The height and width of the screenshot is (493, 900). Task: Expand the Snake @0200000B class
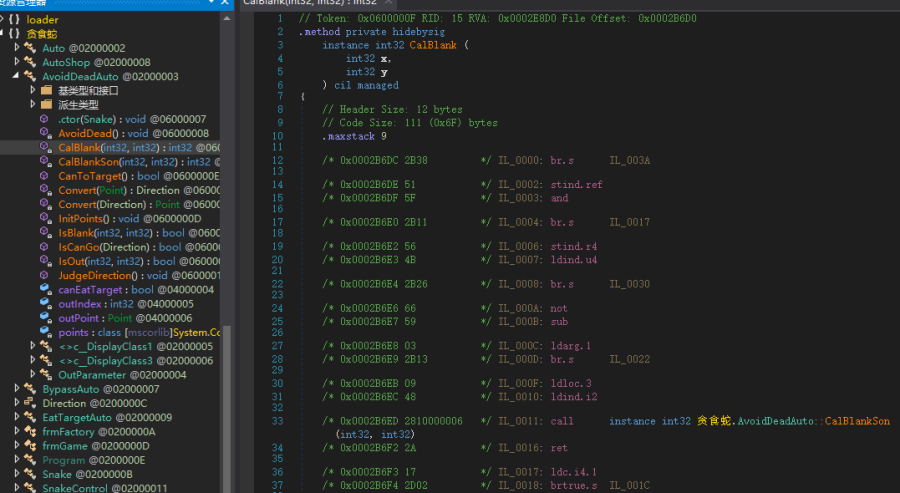[x=17, y=474]
